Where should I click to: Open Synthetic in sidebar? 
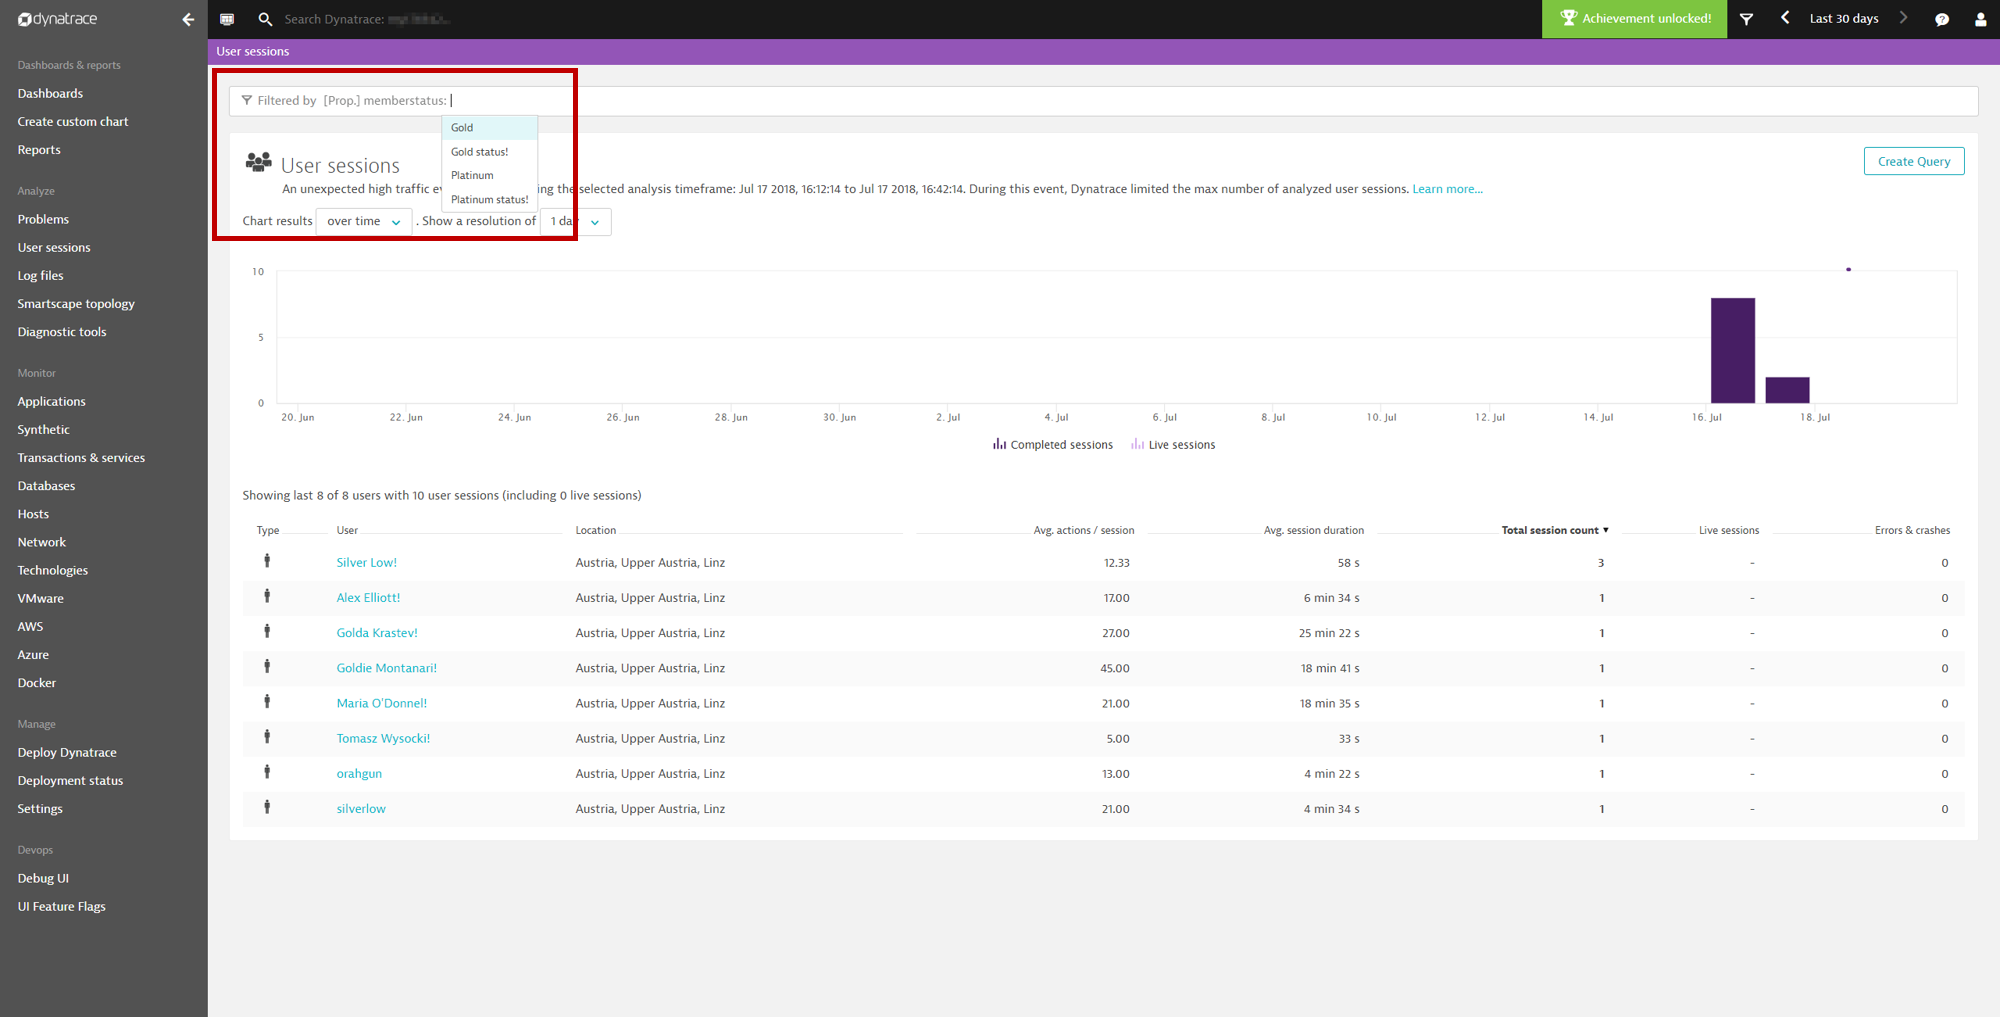43,429
